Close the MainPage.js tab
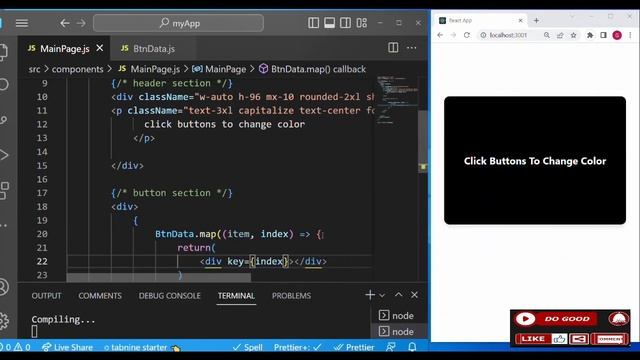 [100, 48]
